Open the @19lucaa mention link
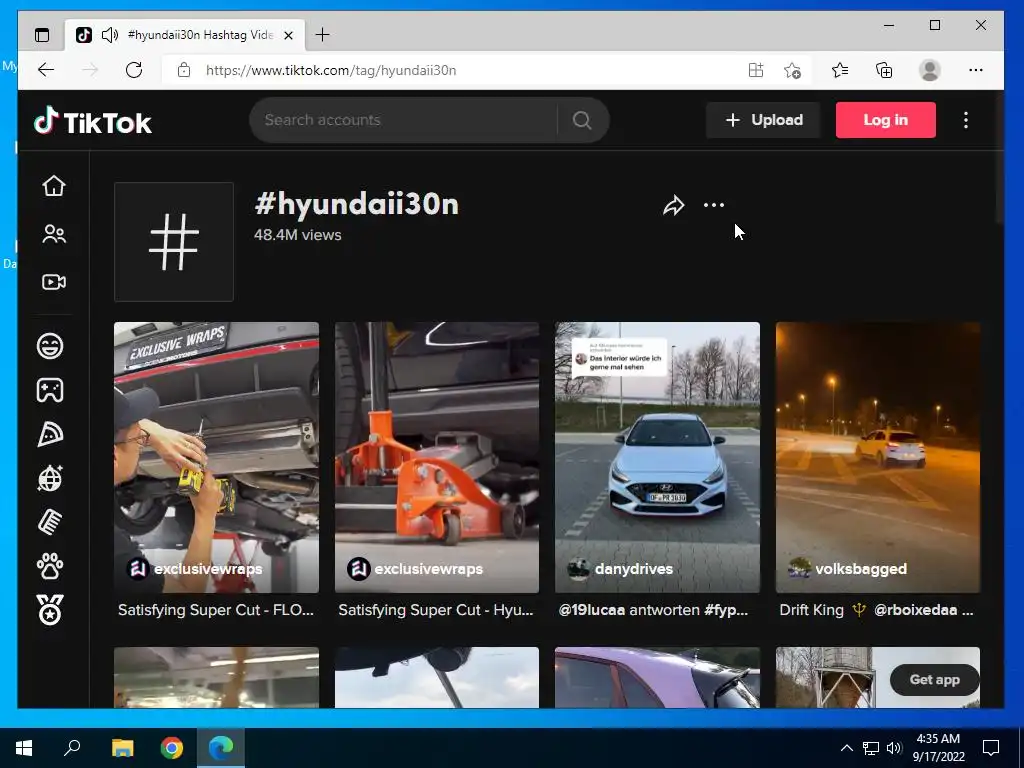The height and width of the screenshot is (768, 1024). [x=592, y=610]
